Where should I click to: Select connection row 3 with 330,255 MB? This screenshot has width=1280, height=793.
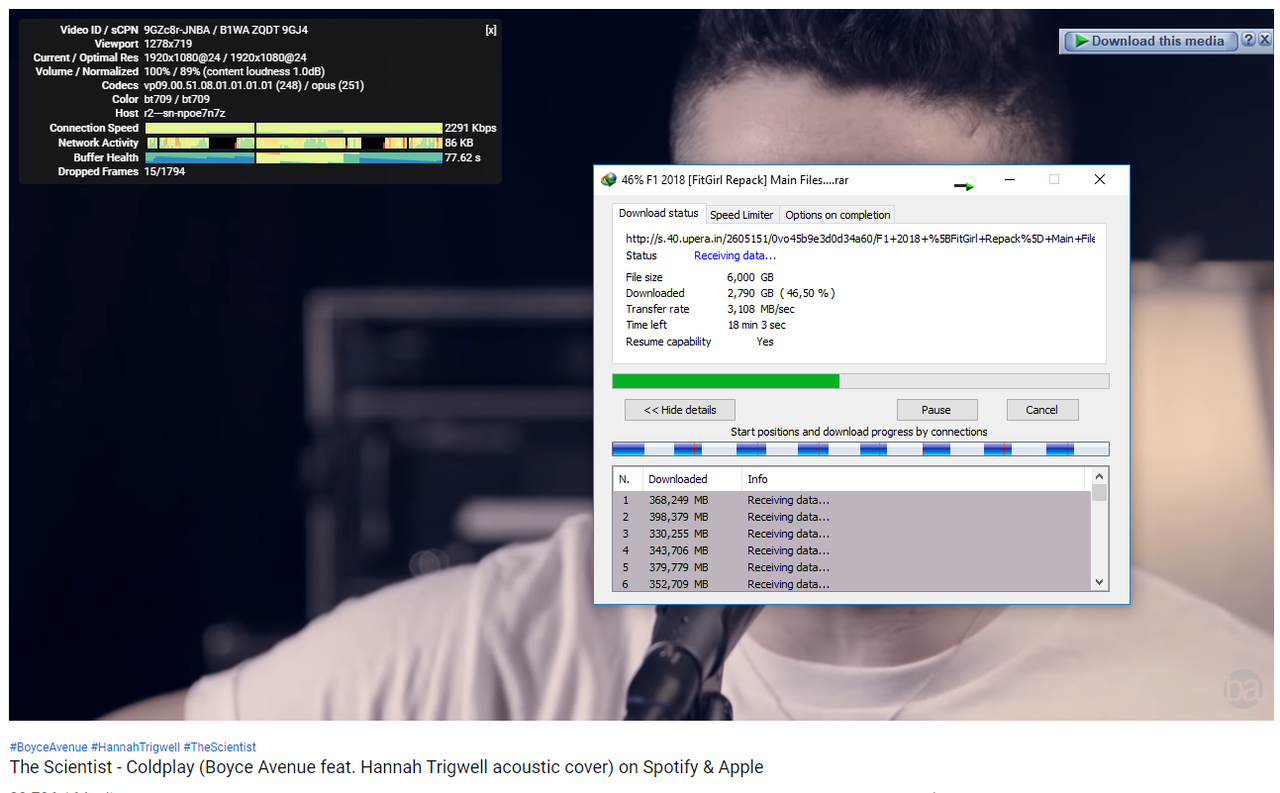click(x=851, y=534)
